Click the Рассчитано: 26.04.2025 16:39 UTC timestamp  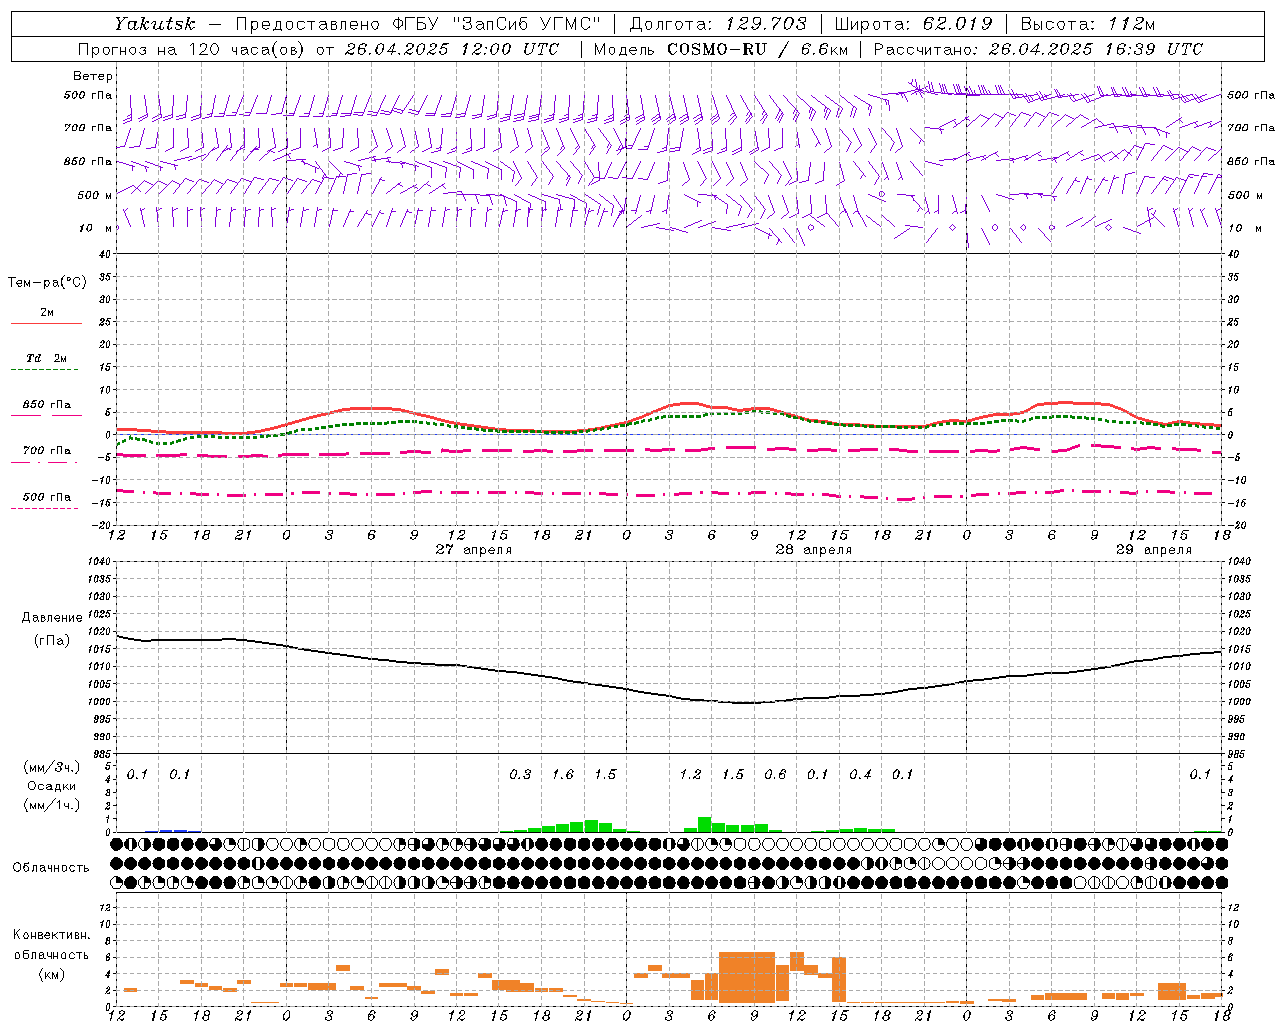coord(1038,49)
